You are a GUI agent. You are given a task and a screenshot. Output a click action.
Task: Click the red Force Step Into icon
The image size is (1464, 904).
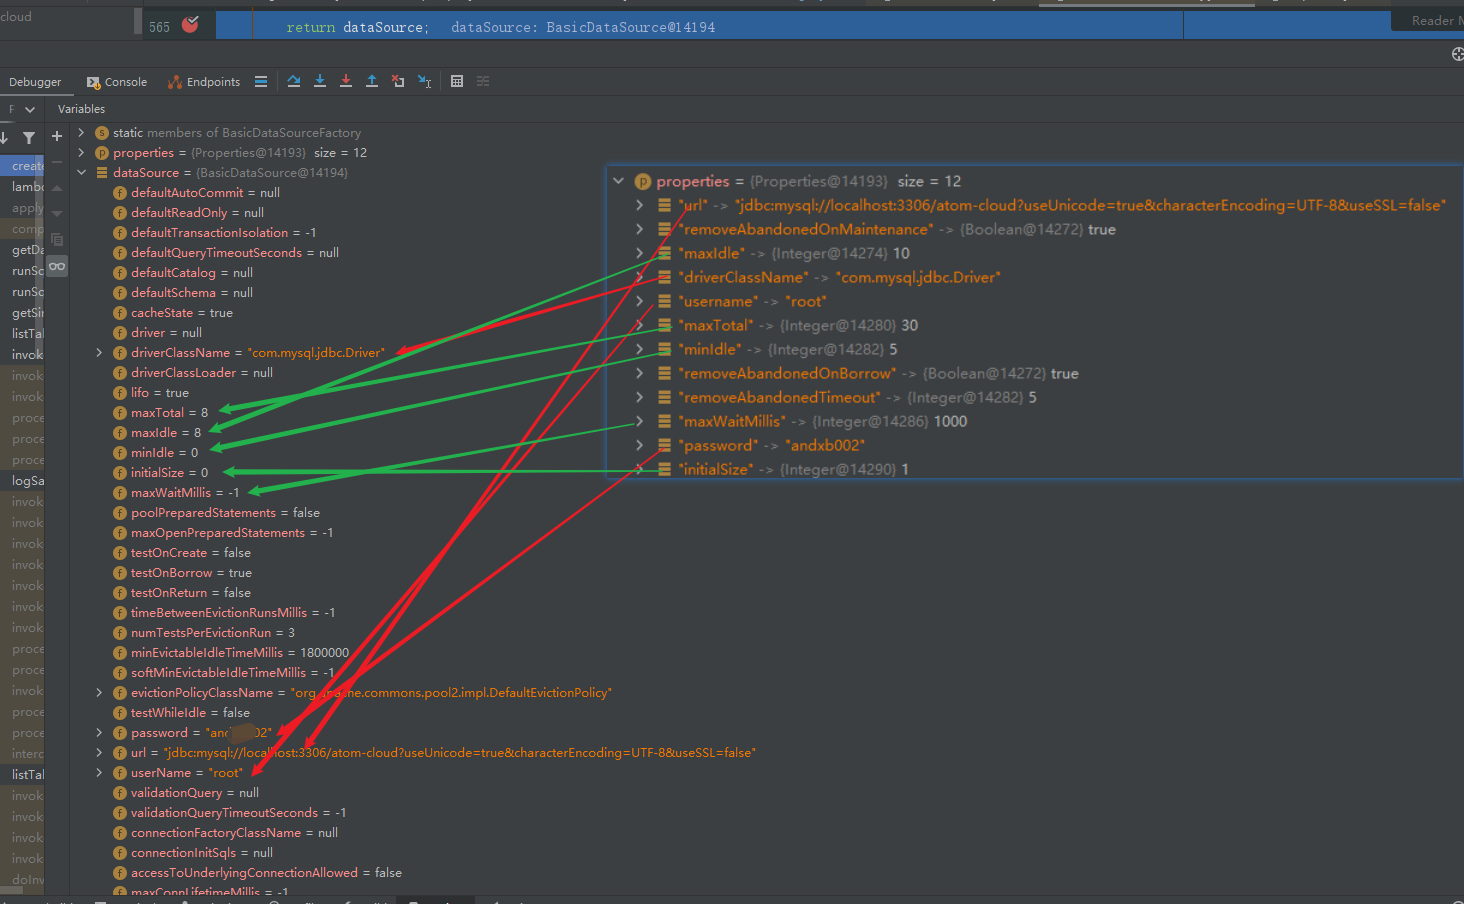(346, 81)
